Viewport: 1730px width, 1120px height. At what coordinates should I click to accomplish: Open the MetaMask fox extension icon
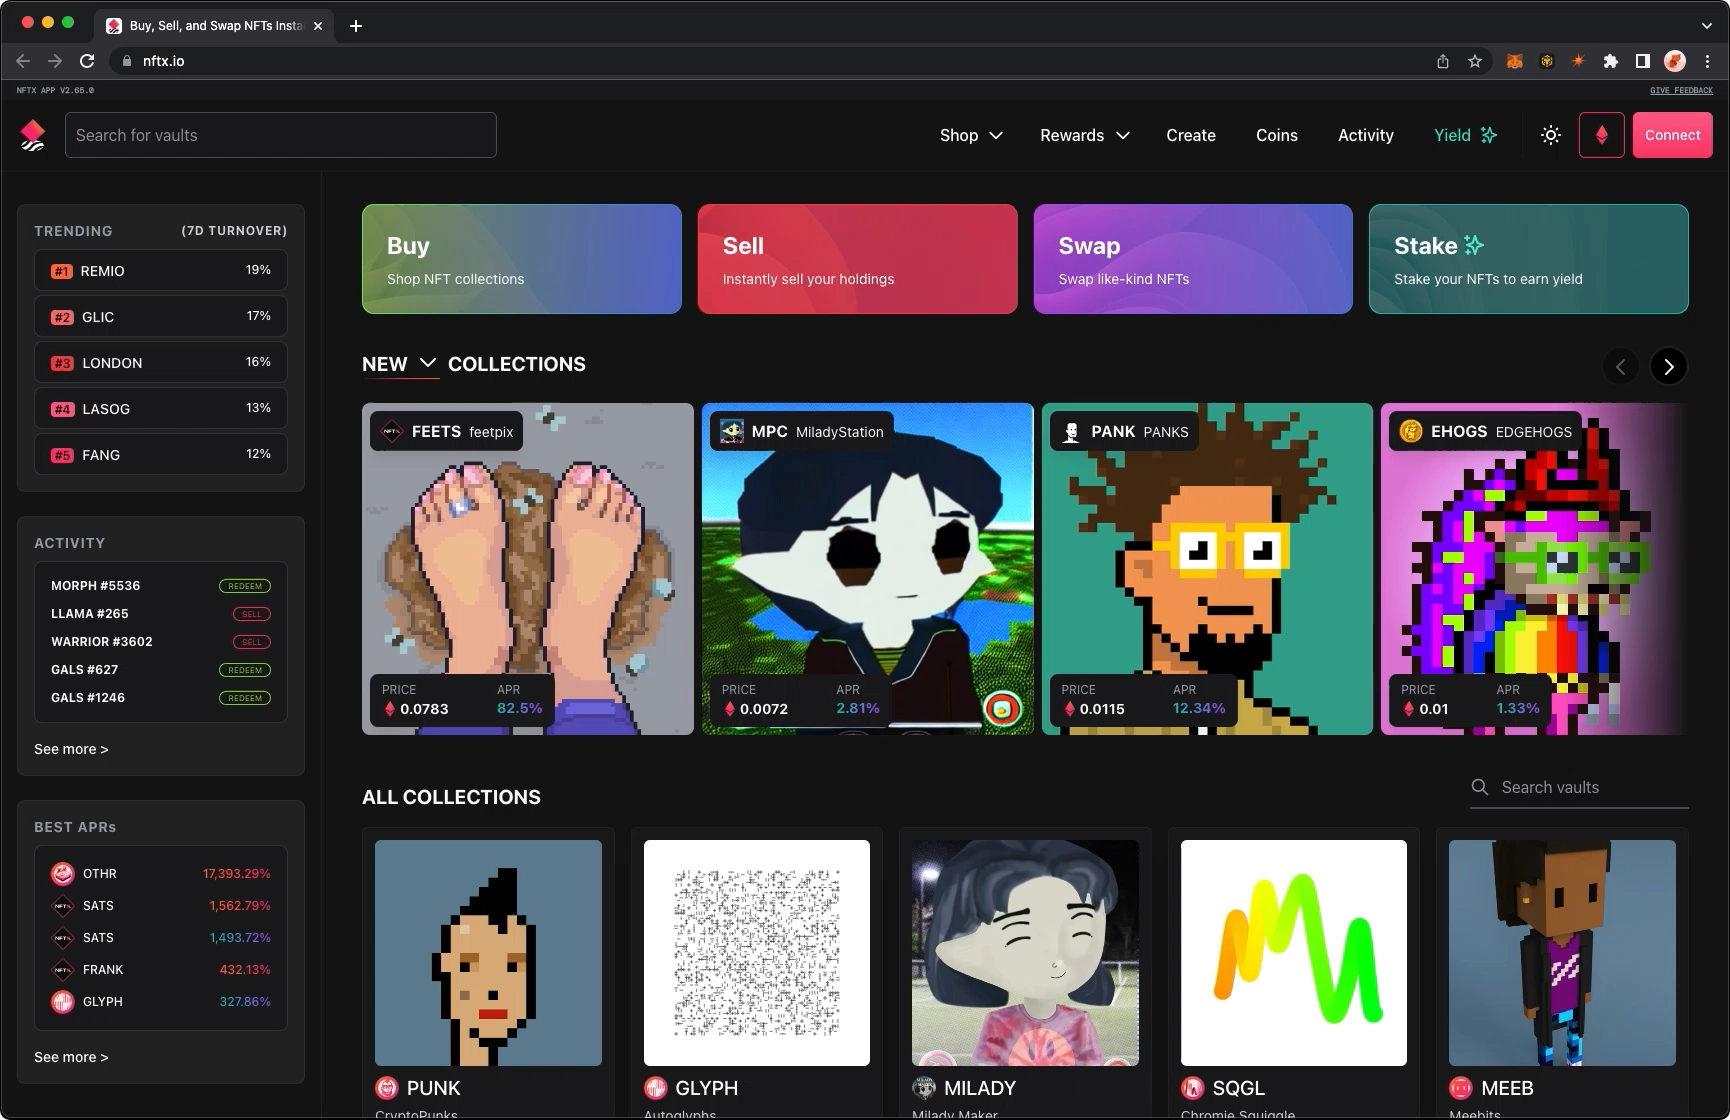click(x=1515, y=61)
